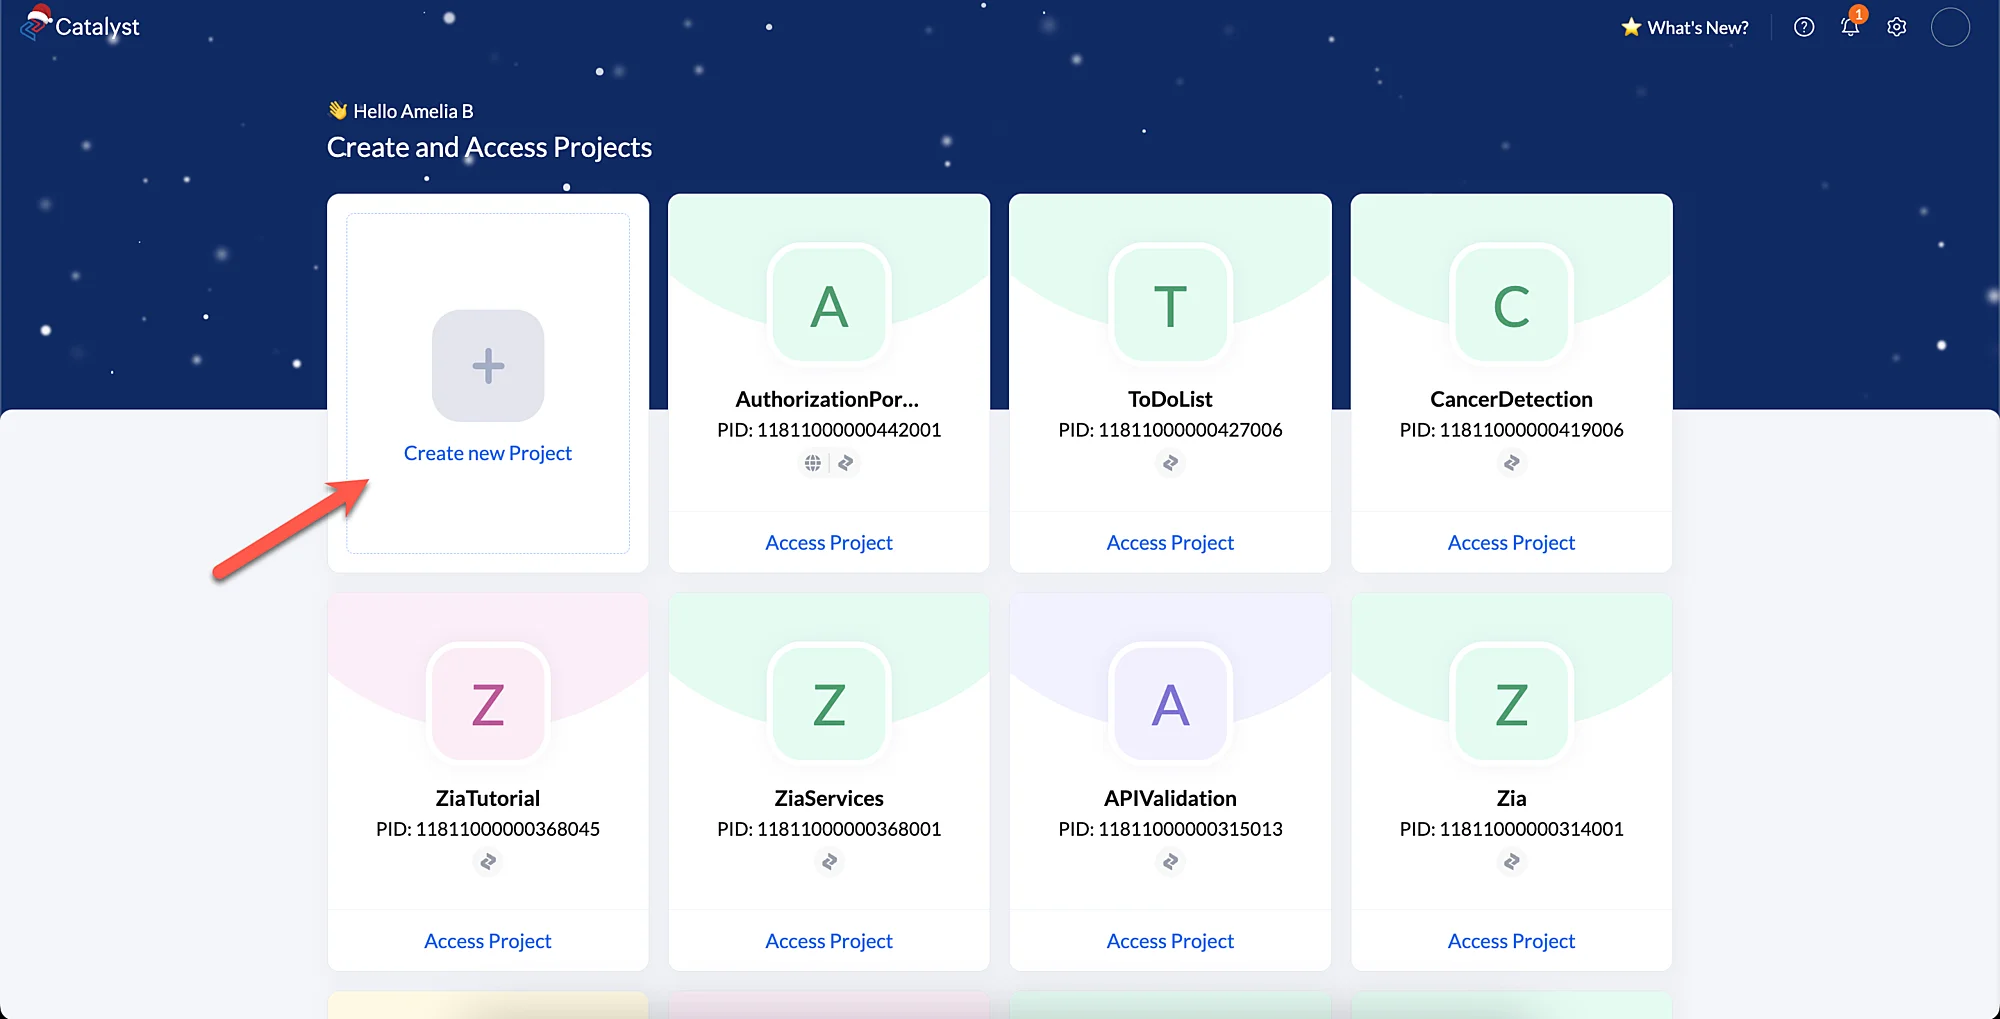This screenshot has height=1019, width=2000.
Task: Click the Catalyst brand name
Action: click(97, 27)
